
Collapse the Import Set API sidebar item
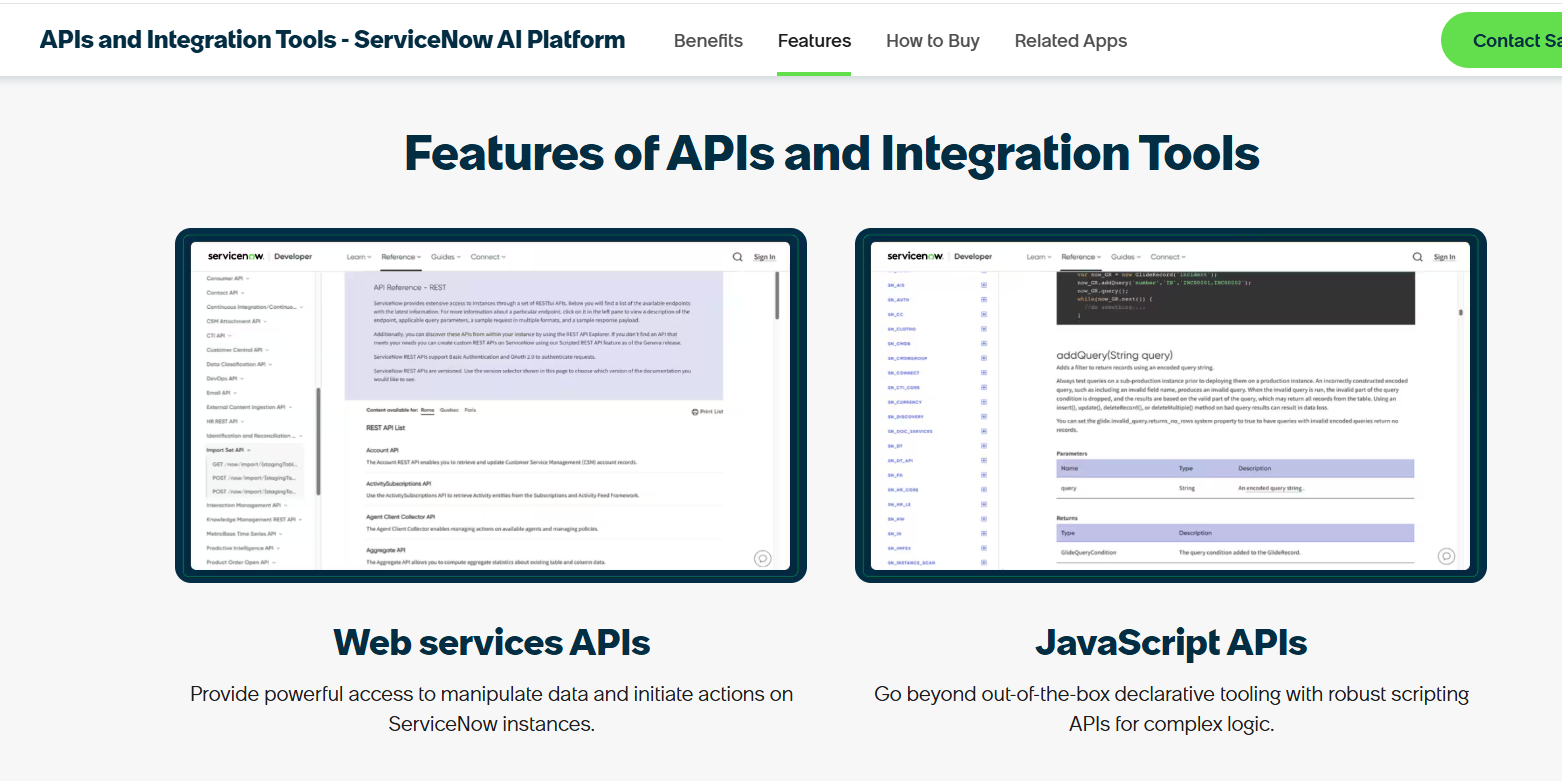(229, 450)
